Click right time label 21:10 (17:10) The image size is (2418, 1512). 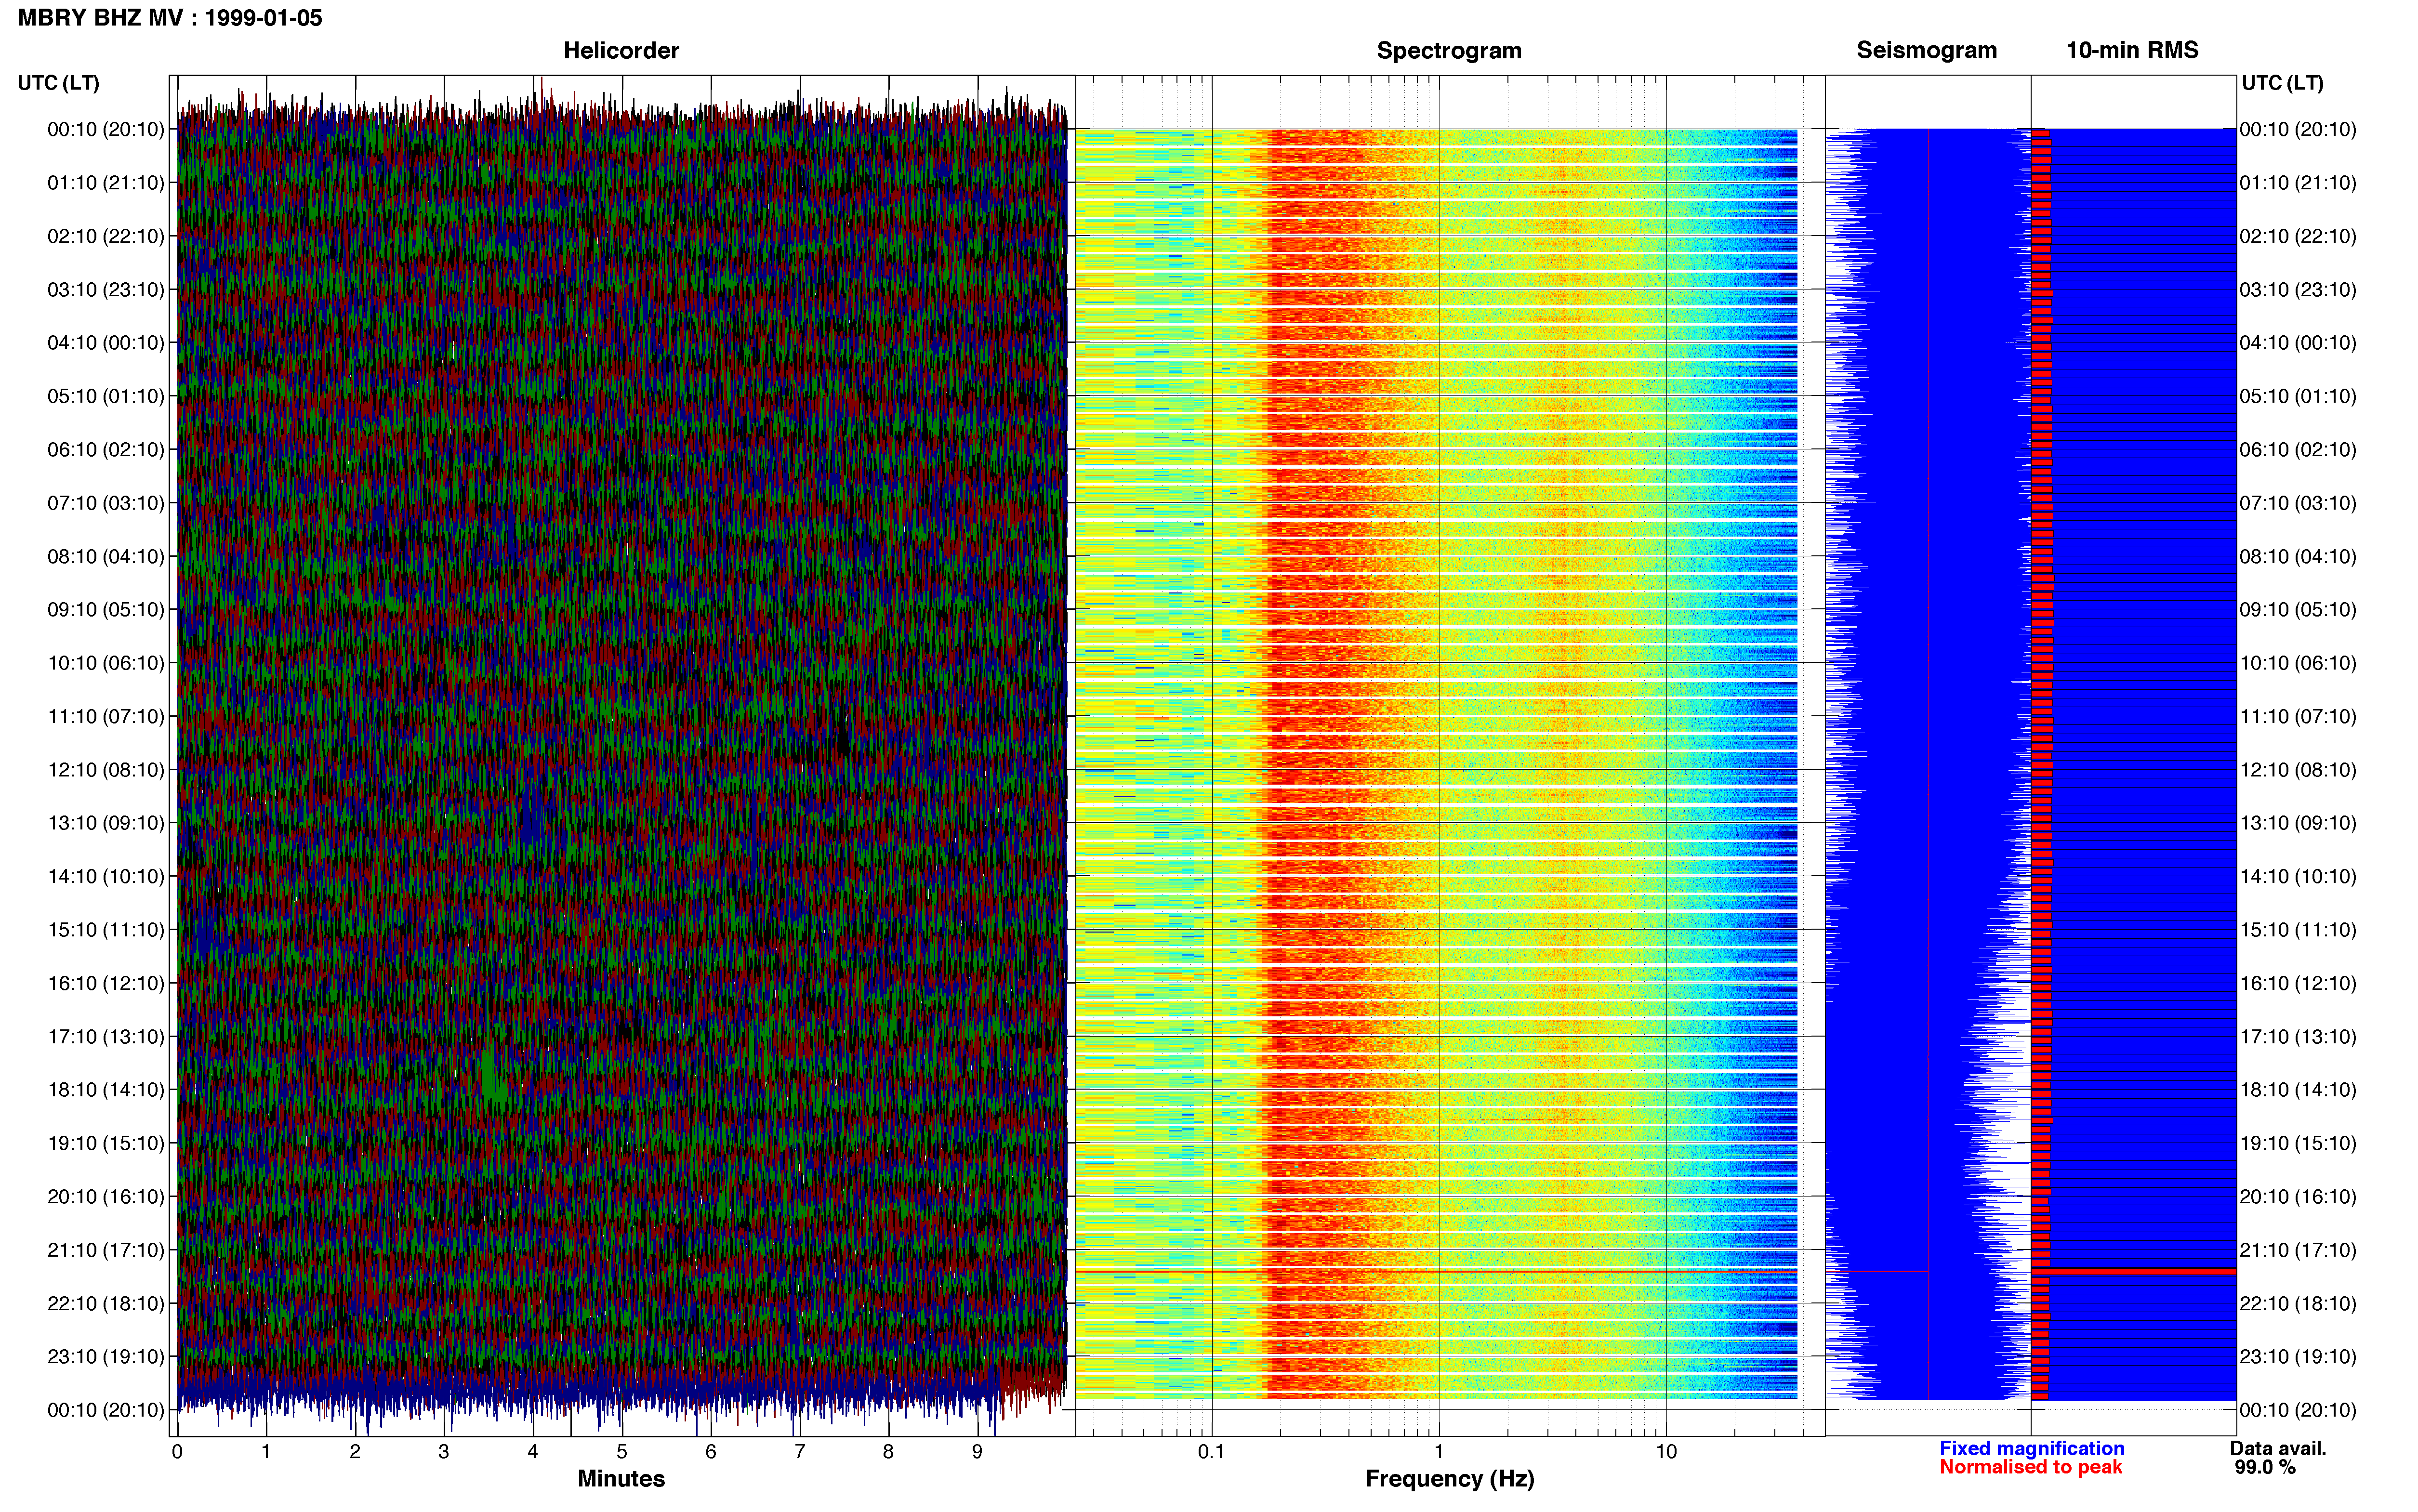2298,1250
